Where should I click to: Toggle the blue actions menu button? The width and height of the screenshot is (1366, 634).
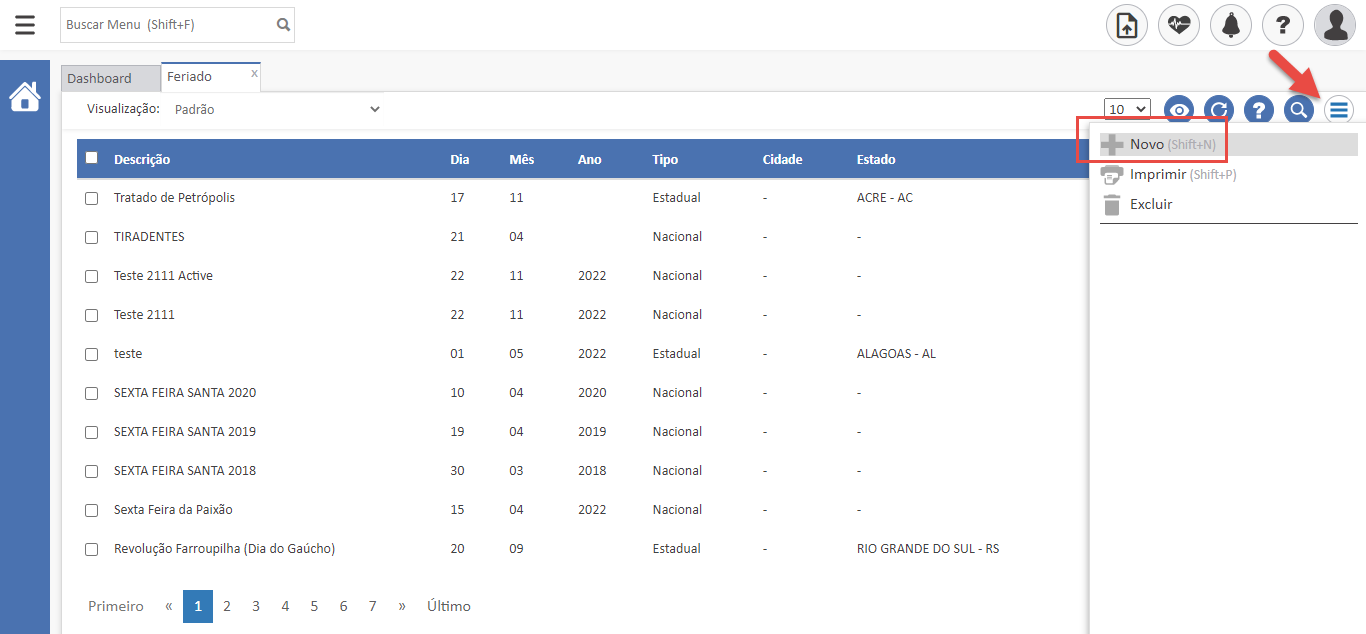pos(1339,110)
